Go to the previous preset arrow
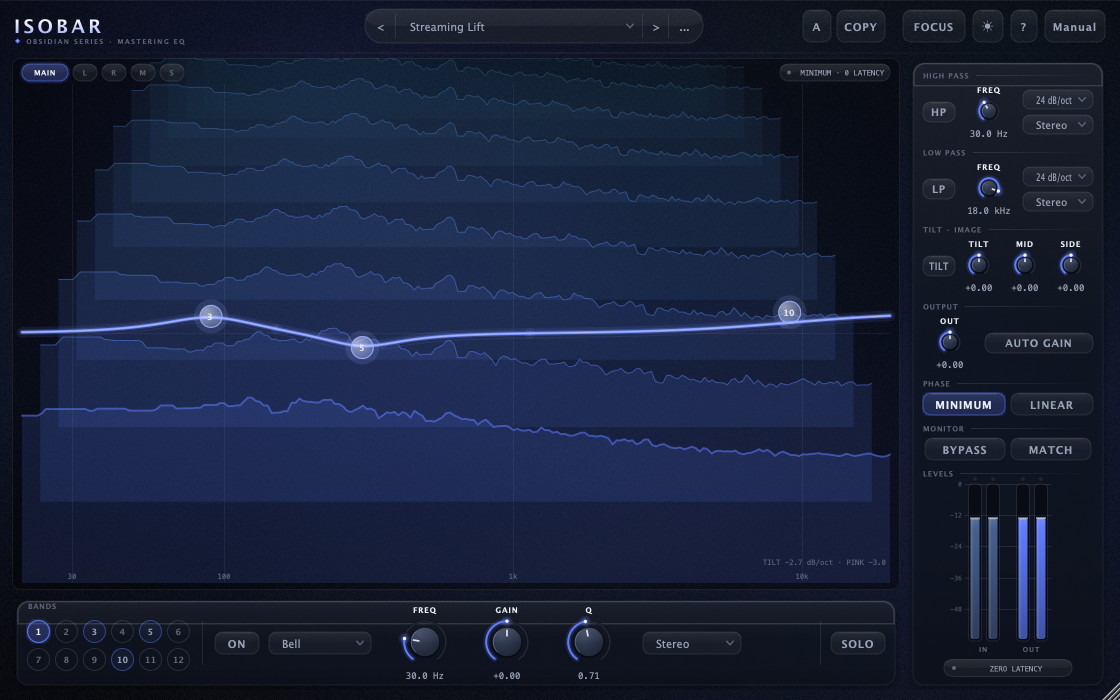Viewport: 1120px width, 700px height. 381,27
